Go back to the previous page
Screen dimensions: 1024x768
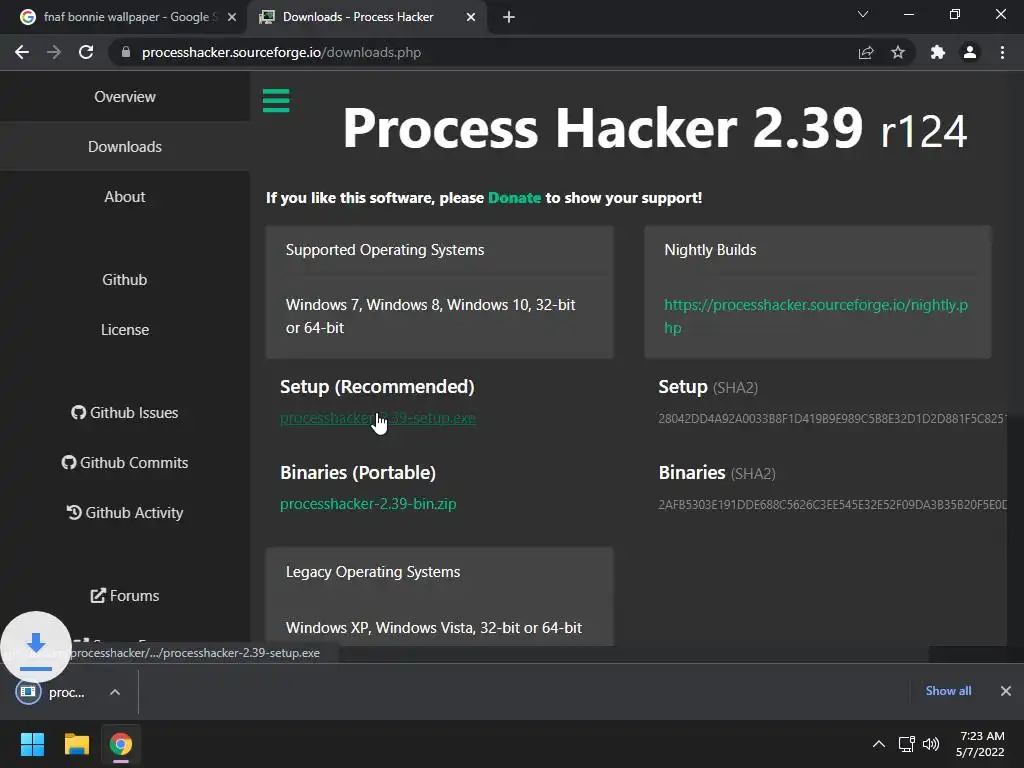click(22, 52)
